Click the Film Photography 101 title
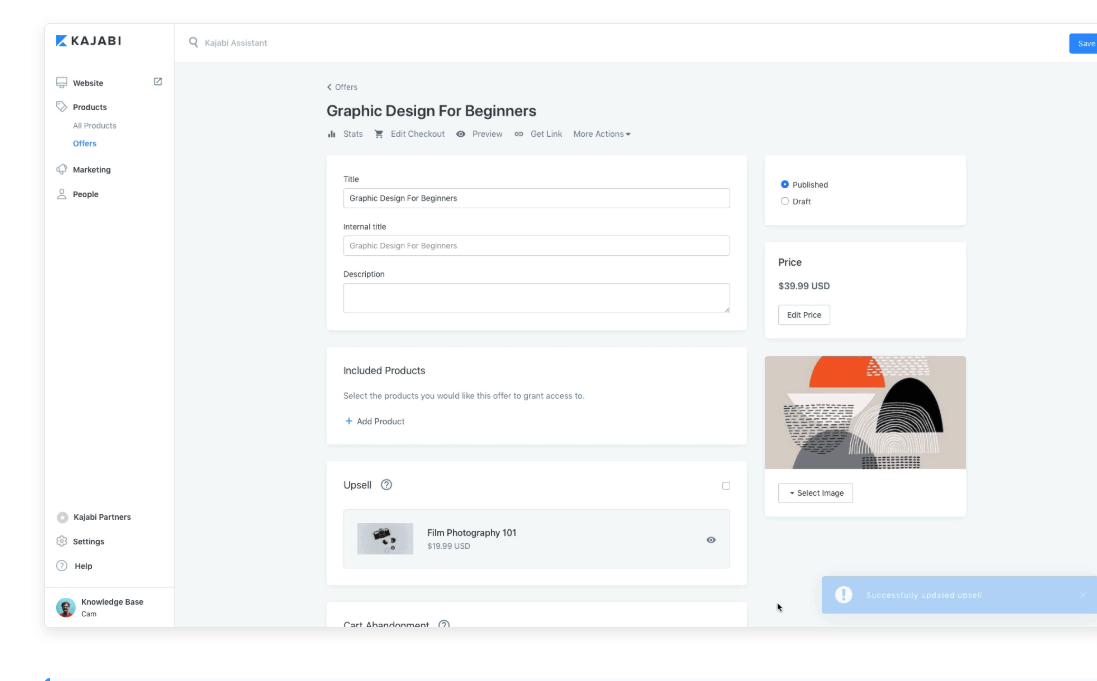This screenshot has height=681, width=1097. click(472, 533)
